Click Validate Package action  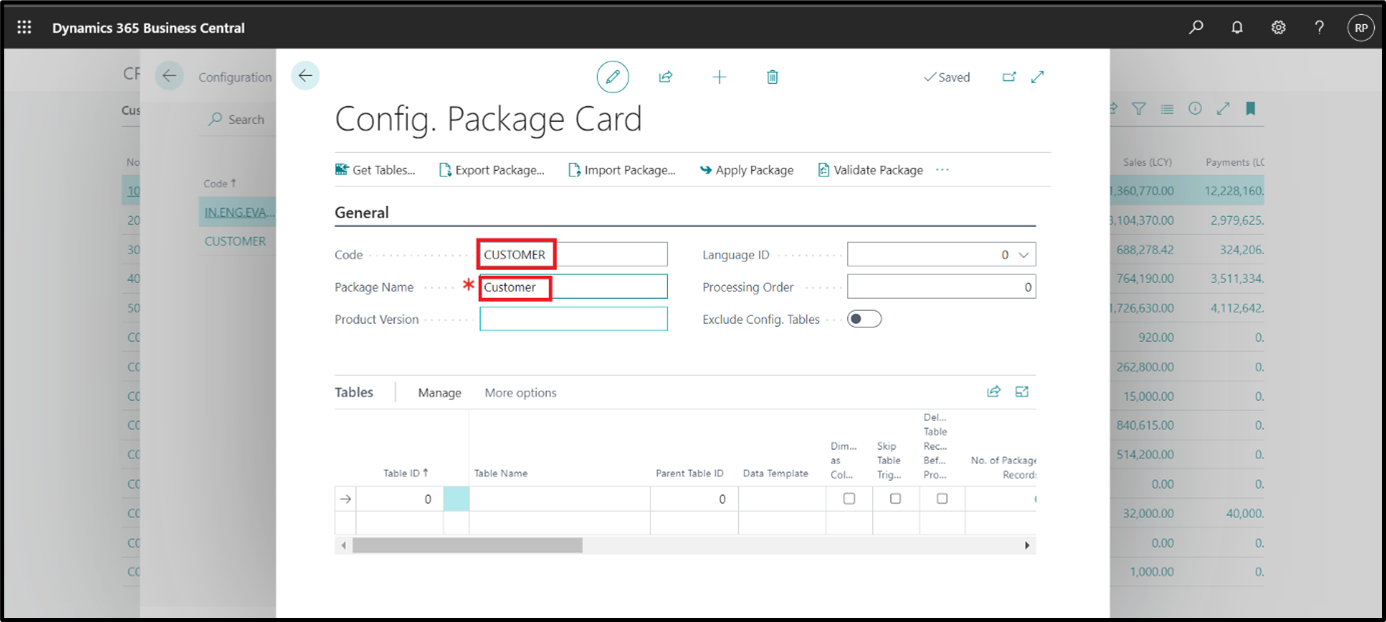870,170
